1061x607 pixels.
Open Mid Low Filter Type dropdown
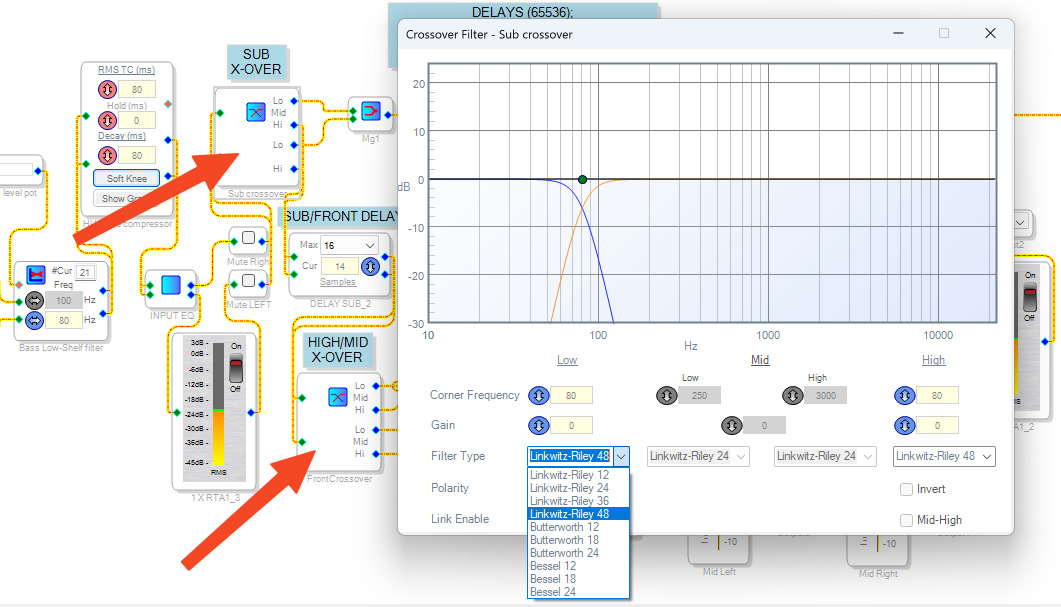(x=698, y=457)
